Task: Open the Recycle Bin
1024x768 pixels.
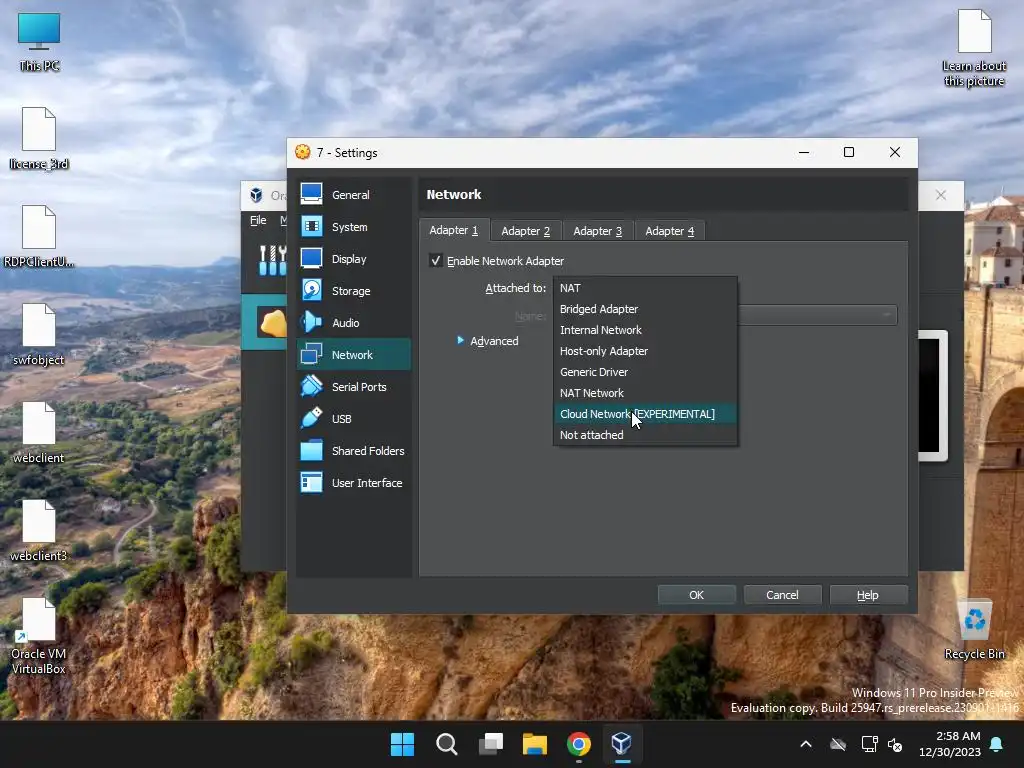Action: (x=974, y=630)
